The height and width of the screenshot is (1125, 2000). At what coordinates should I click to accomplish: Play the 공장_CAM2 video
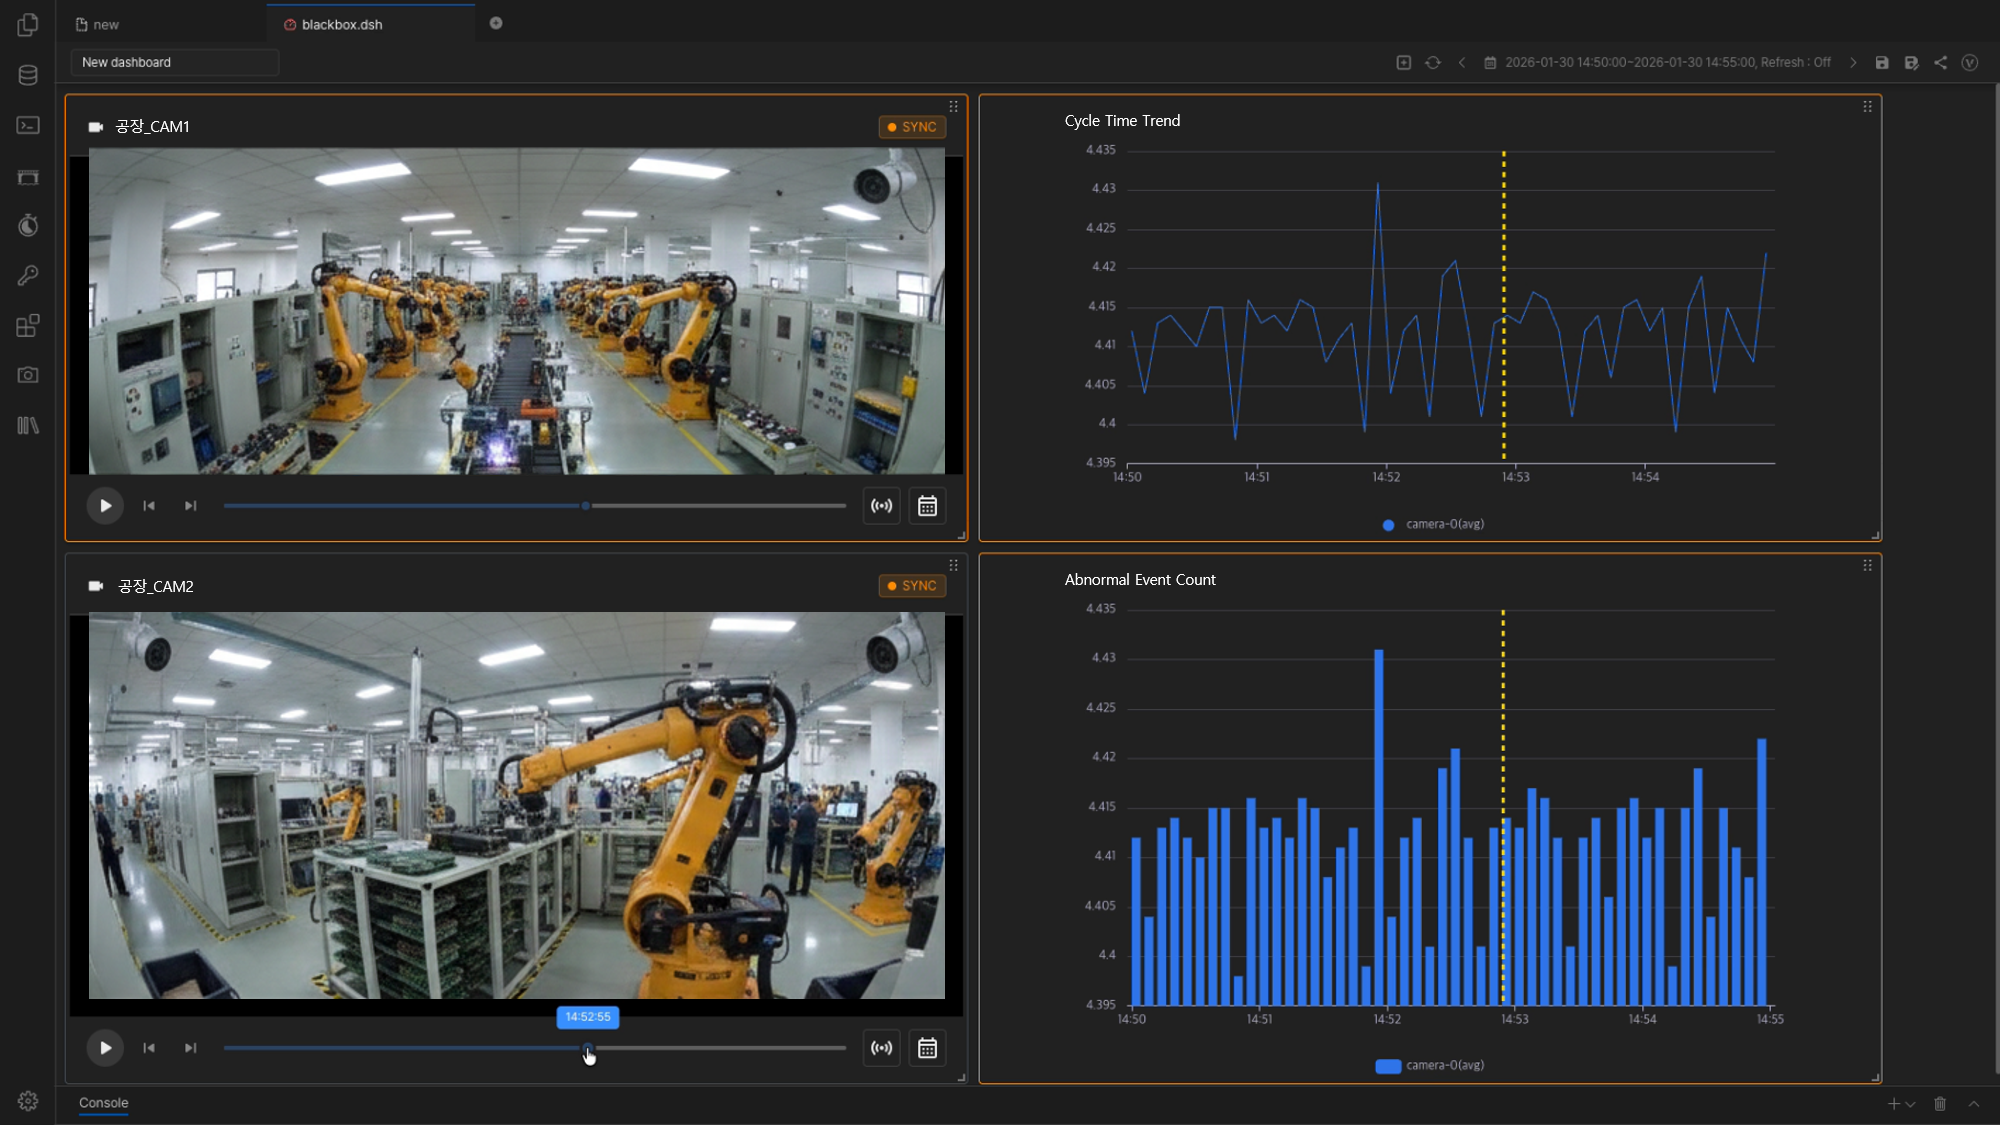point(105,1048)
